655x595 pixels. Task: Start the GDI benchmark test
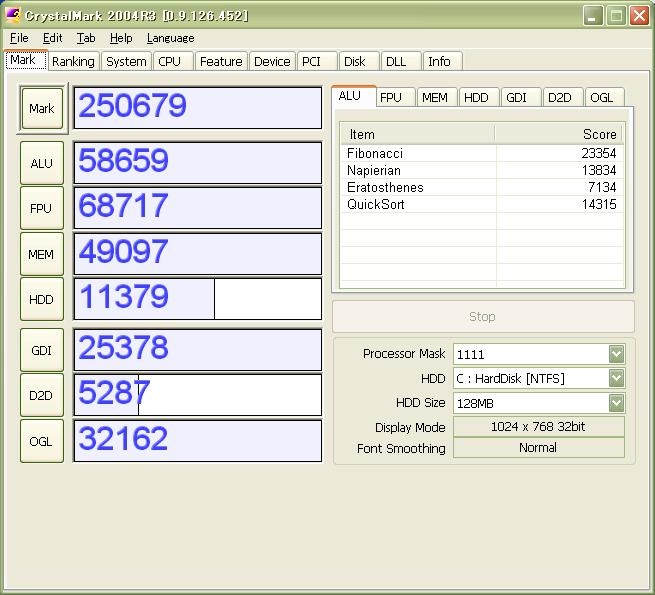click(41, 350)
